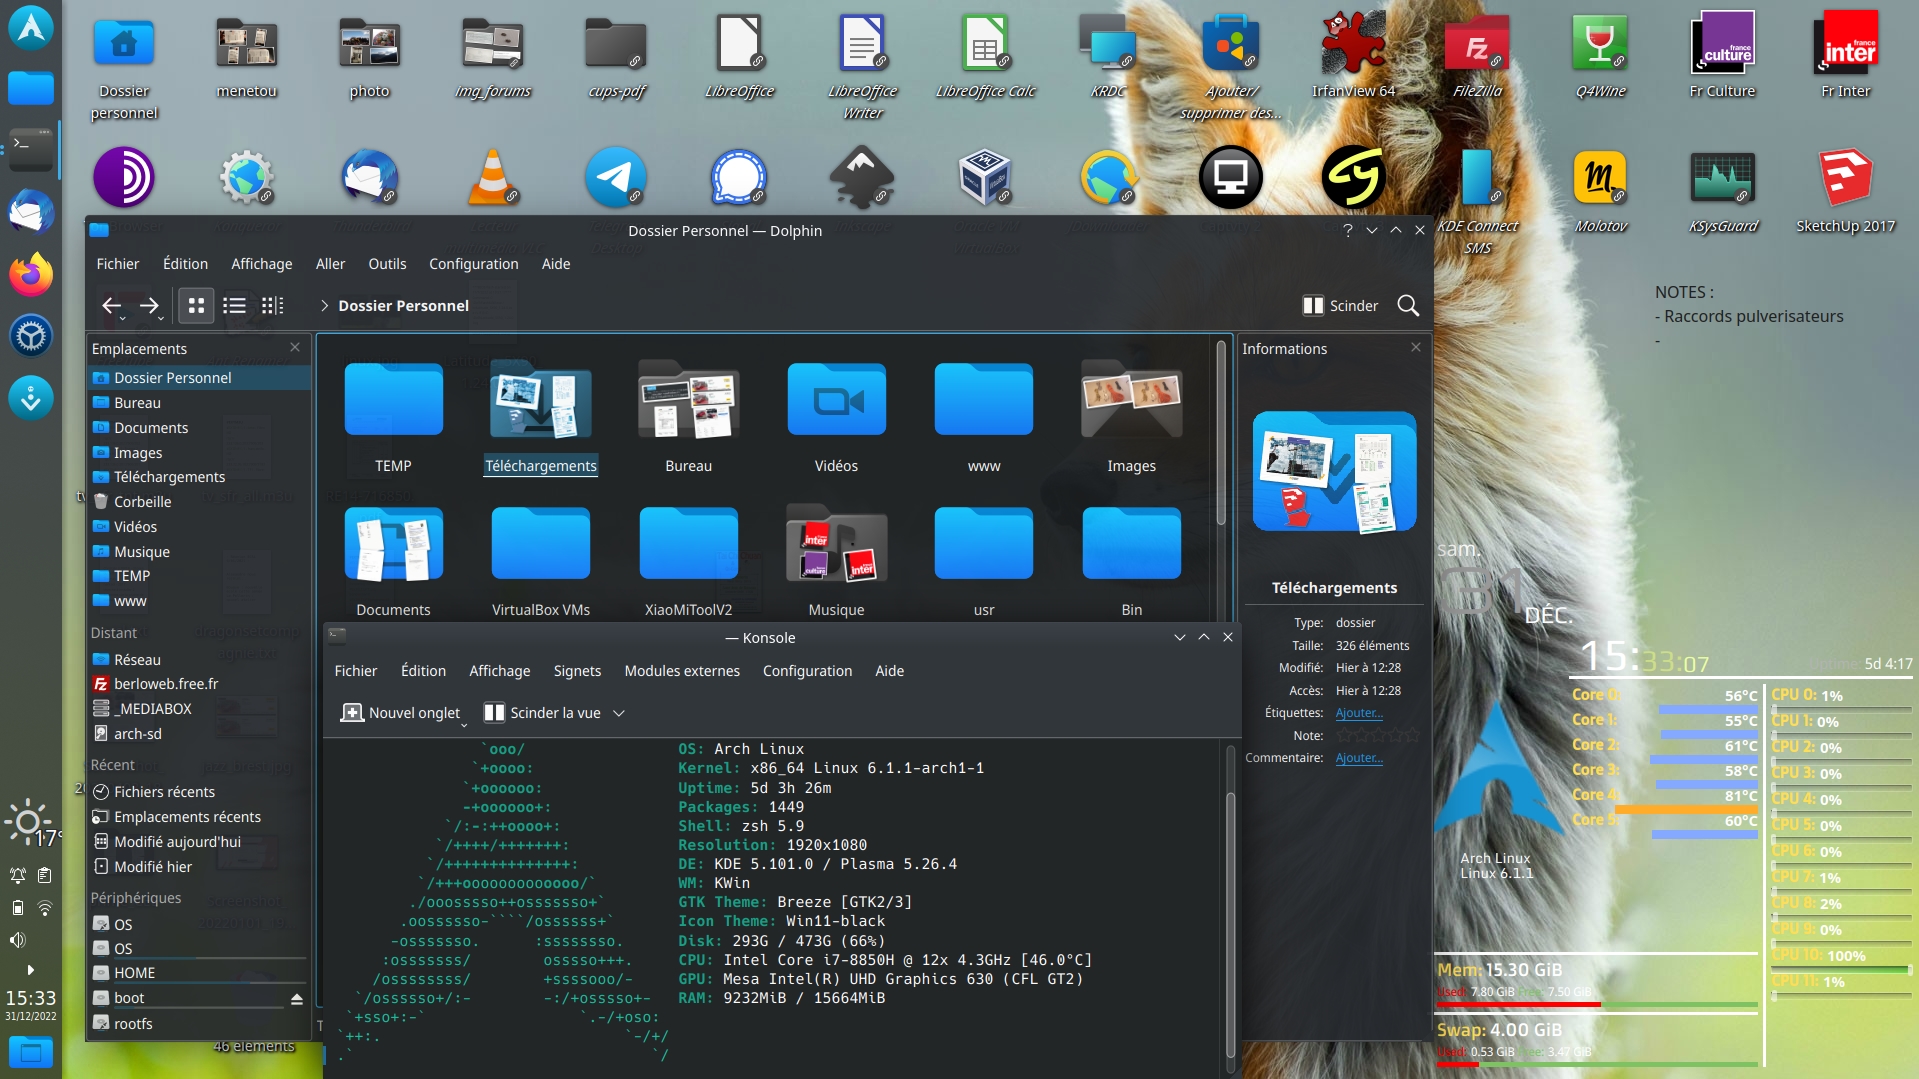Toggle the Scinder split view in Dolphin

pos(1340,306)
